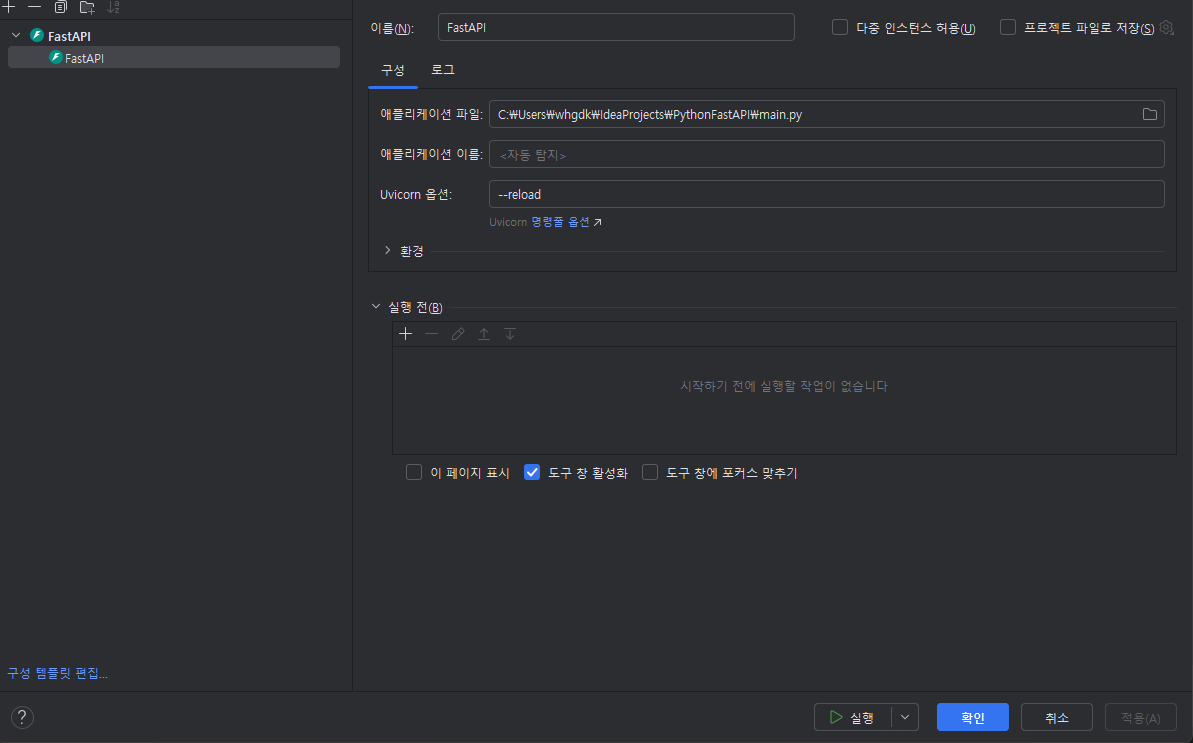The width and height of the screenshot is (1193, 743).
Task: Open help with the question mark icon
Action: [x=22, y=717]
